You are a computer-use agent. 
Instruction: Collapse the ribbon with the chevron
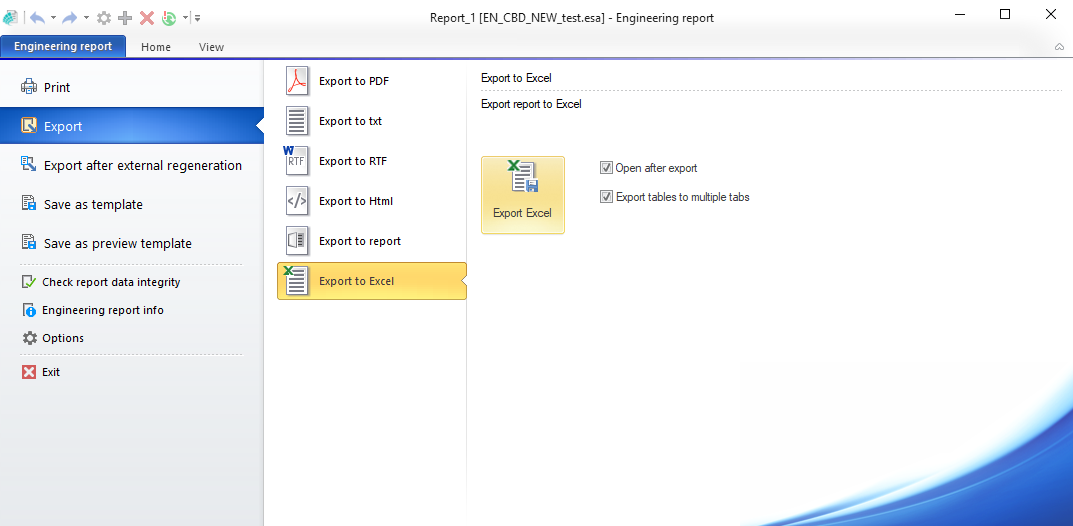coord(1059,47)
